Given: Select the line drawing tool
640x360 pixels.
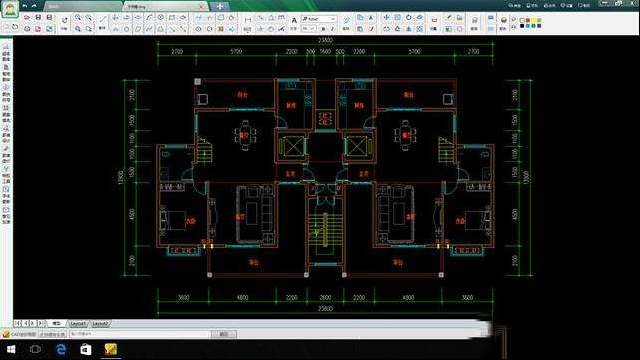Looking at the screenshot, I should [103, 18].
